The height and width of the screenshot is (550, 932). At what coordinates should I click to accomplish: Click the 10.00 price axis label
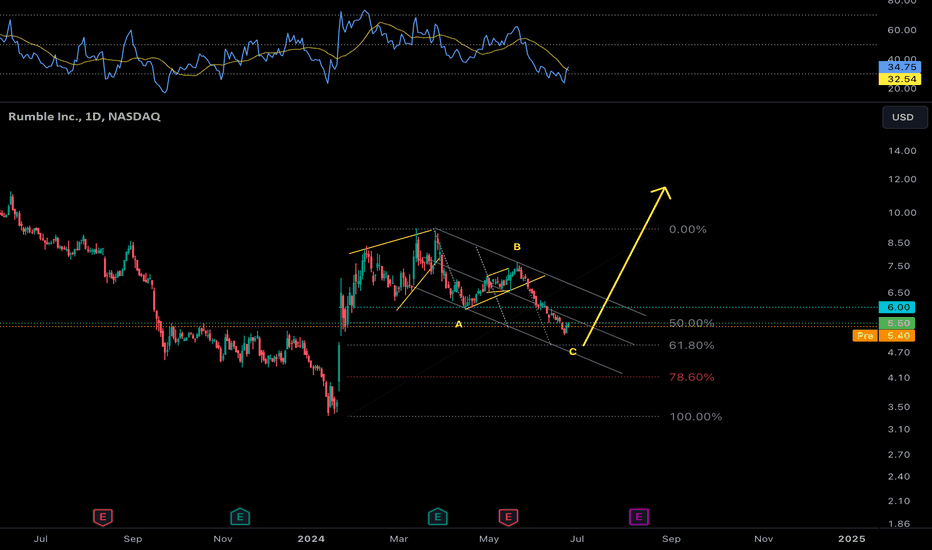click(x=902, y=213)
